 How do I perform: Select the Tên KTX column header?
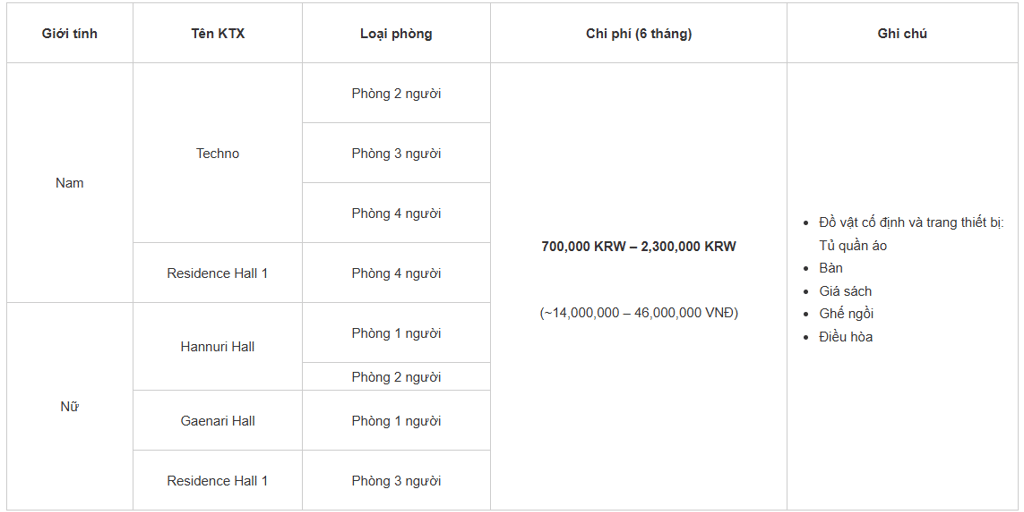[x=217, y=33]
